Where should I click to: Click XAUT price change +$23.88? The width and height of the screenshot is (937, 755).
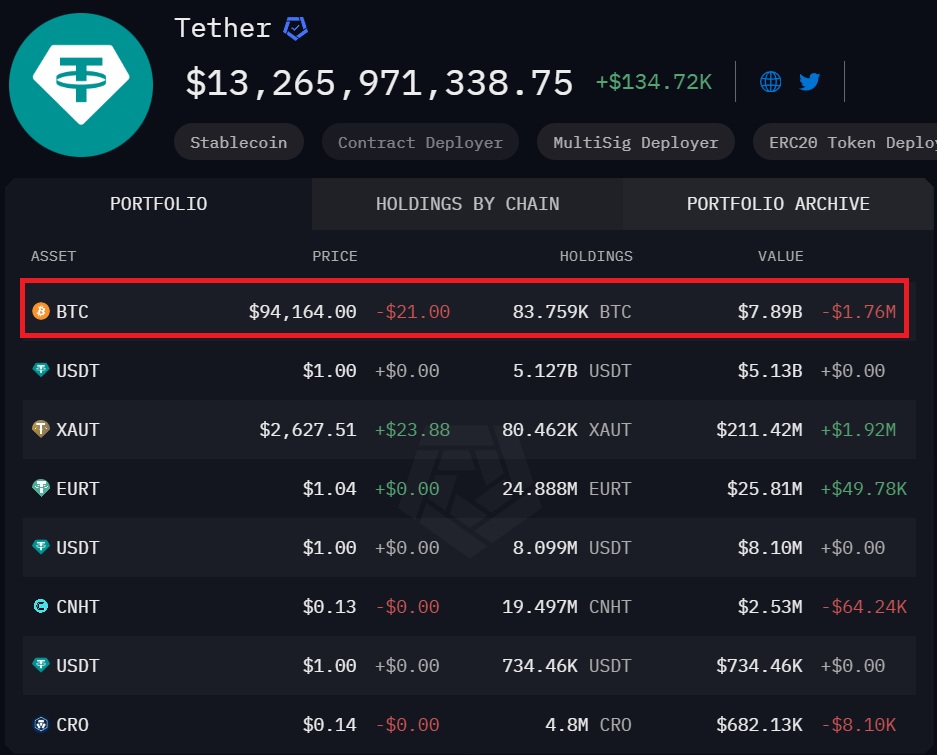pyautogui.click(x=412, y=430)
